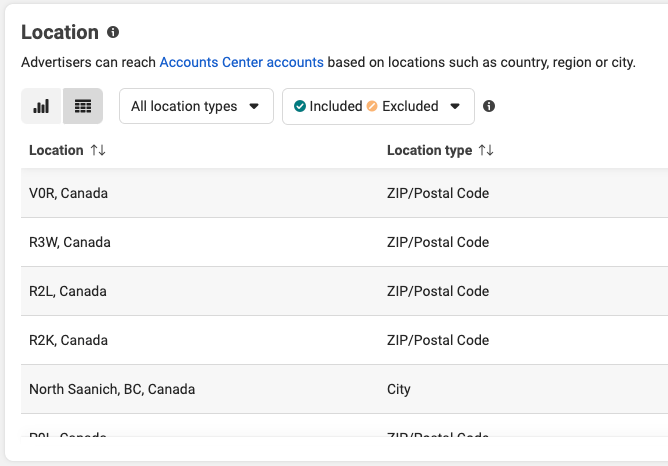
Task: Open the Included Excluded filter dropdown
Action: coord(455,106)
